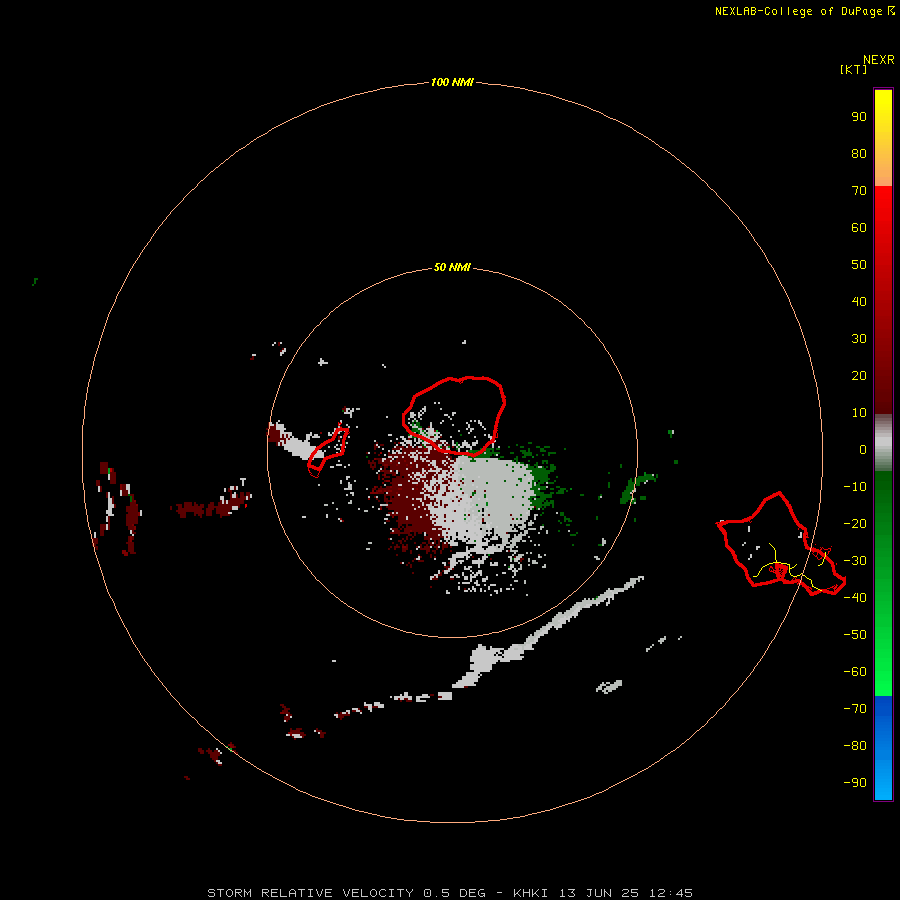Click the -40 value on the velocity scale
This screenshot has width=900, height=900.
(855, 598)
